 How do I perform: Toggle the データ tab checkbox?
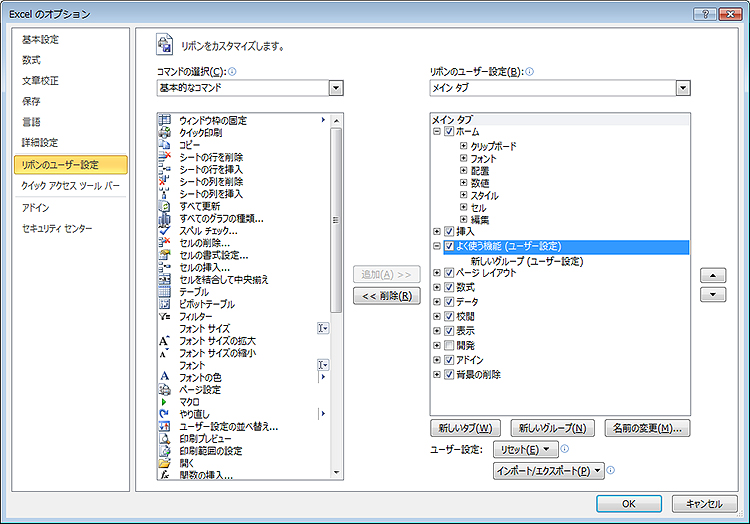[x=449, y=302]
